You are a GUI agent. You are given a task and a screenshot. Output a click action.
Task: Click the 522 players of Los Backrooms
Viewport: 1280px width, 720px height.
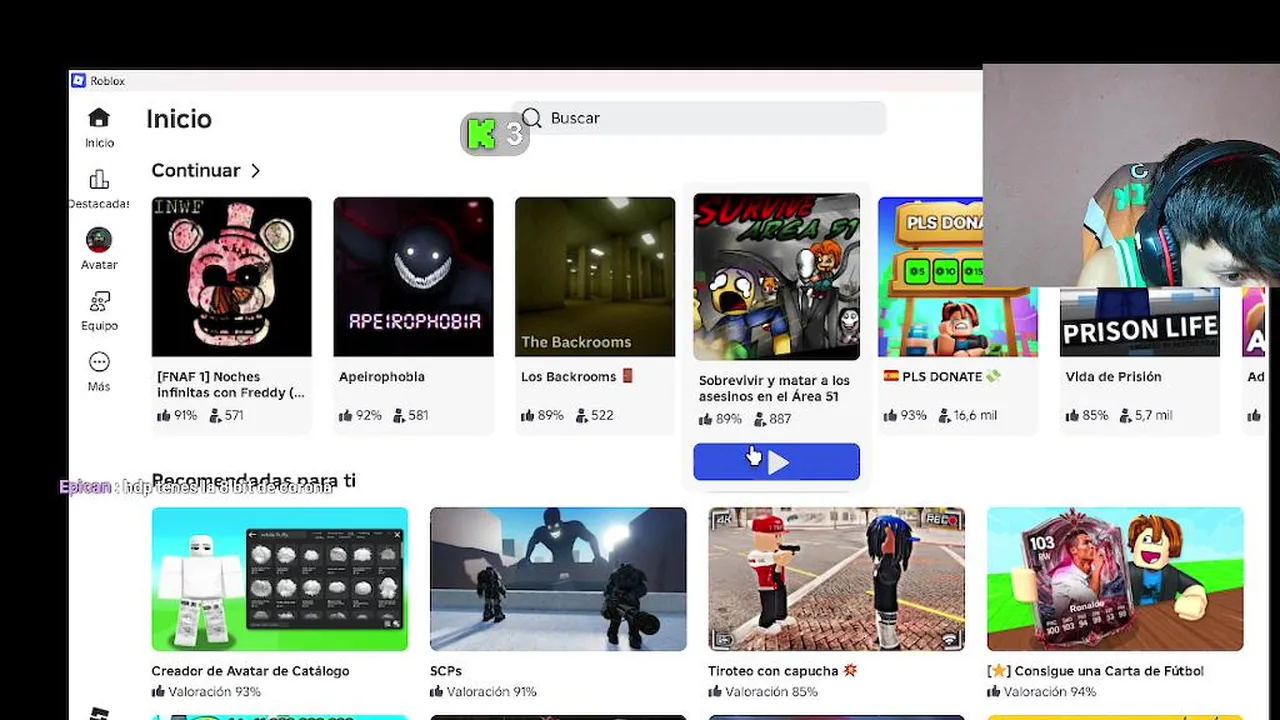tap(594, 415)
